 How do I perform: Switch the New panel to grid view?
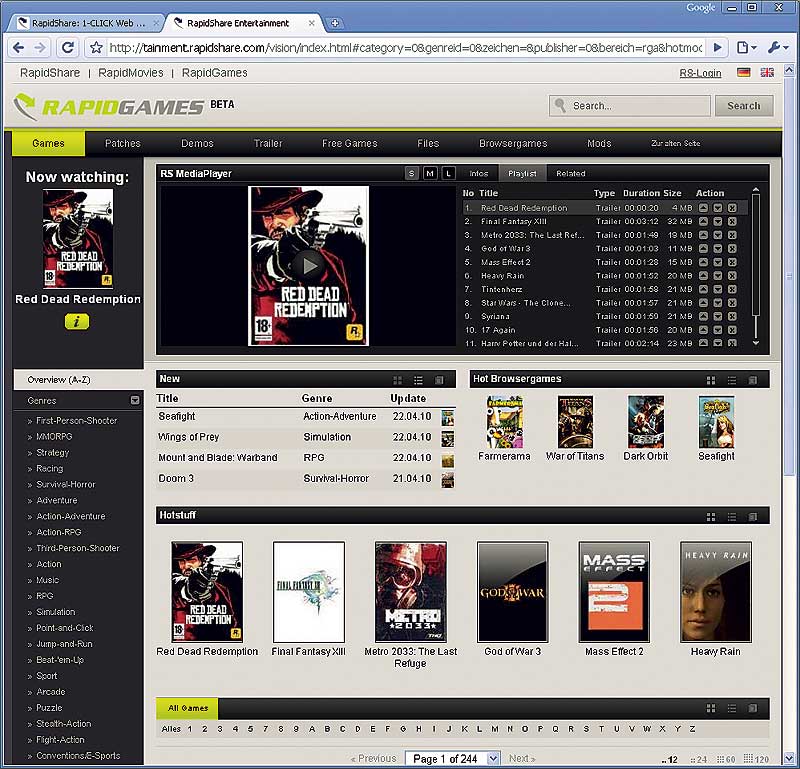(x=397, y=380)
